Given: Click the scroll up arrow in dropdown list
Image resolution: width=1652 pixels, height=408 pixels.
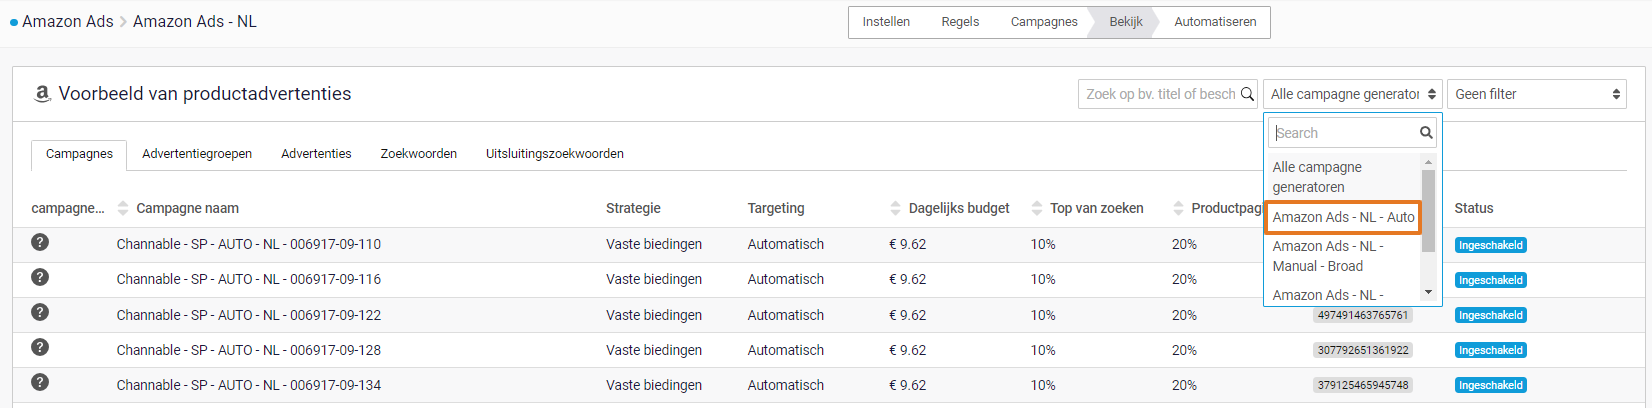Looking at the screenshot, I should 1428,162.
